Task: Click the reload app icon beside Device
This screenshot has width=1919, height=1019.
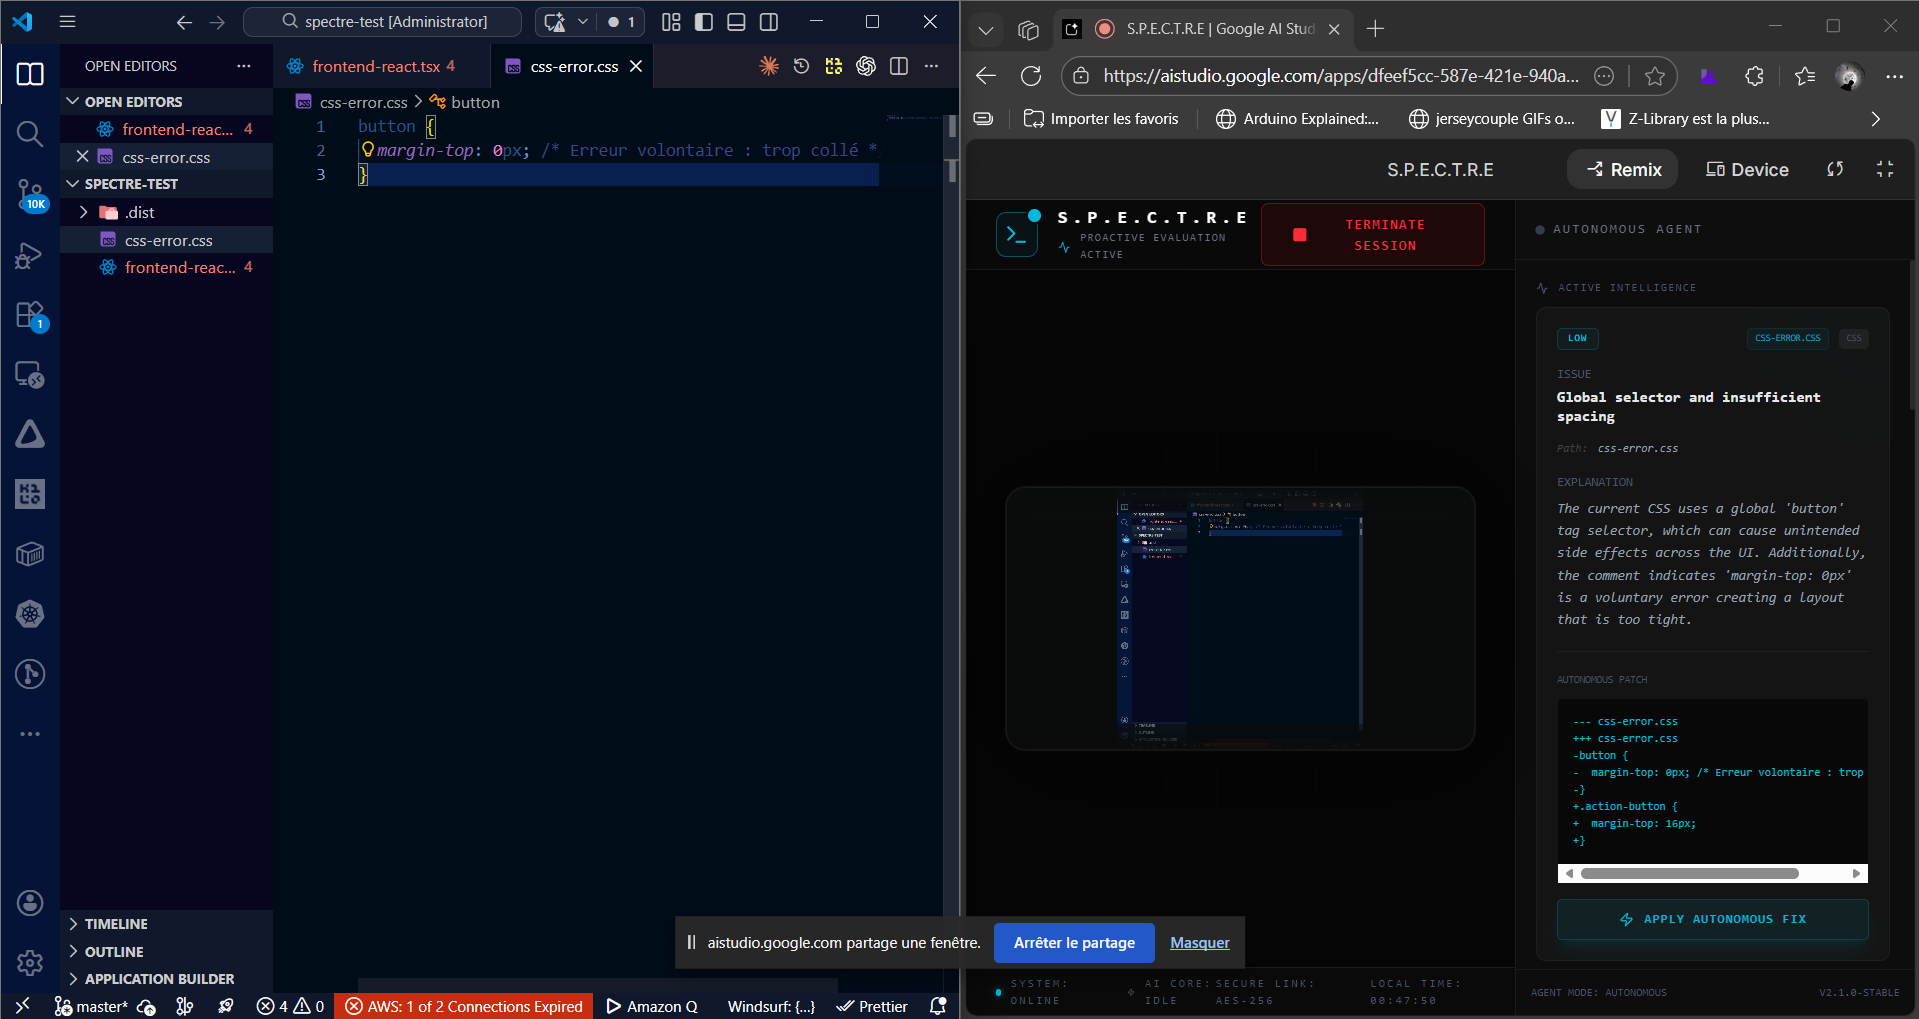Action: (1835, 169)
